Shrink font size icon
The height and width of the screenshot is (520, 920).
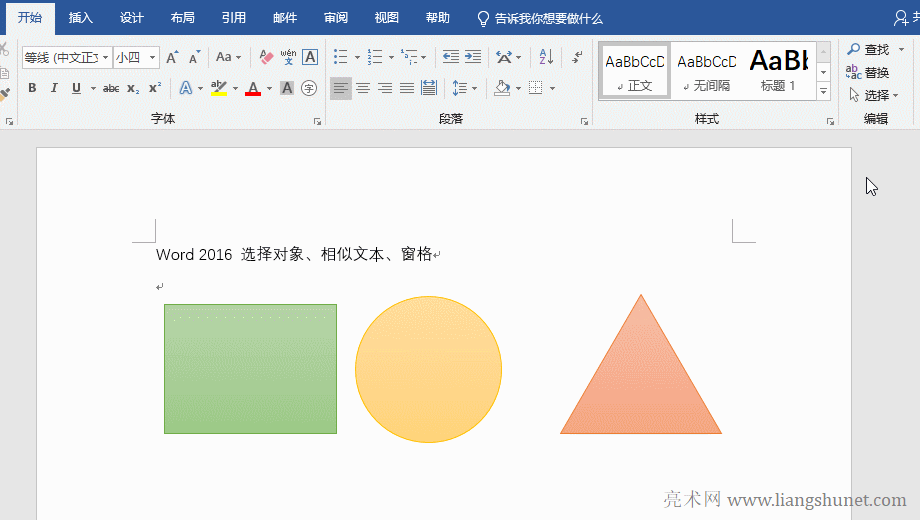pos(194,58)
